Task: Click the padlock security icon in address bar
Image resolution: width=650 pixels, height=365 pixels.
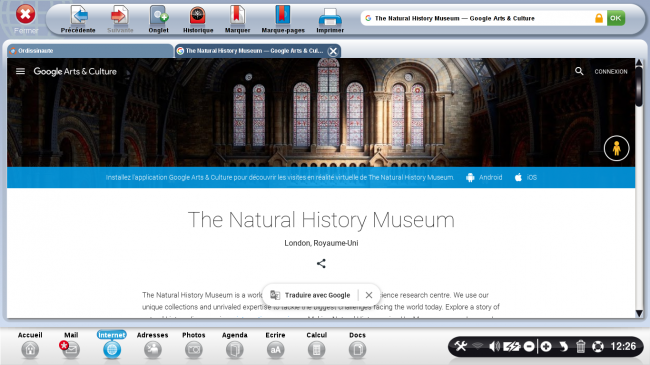Action: pos(599,18)
